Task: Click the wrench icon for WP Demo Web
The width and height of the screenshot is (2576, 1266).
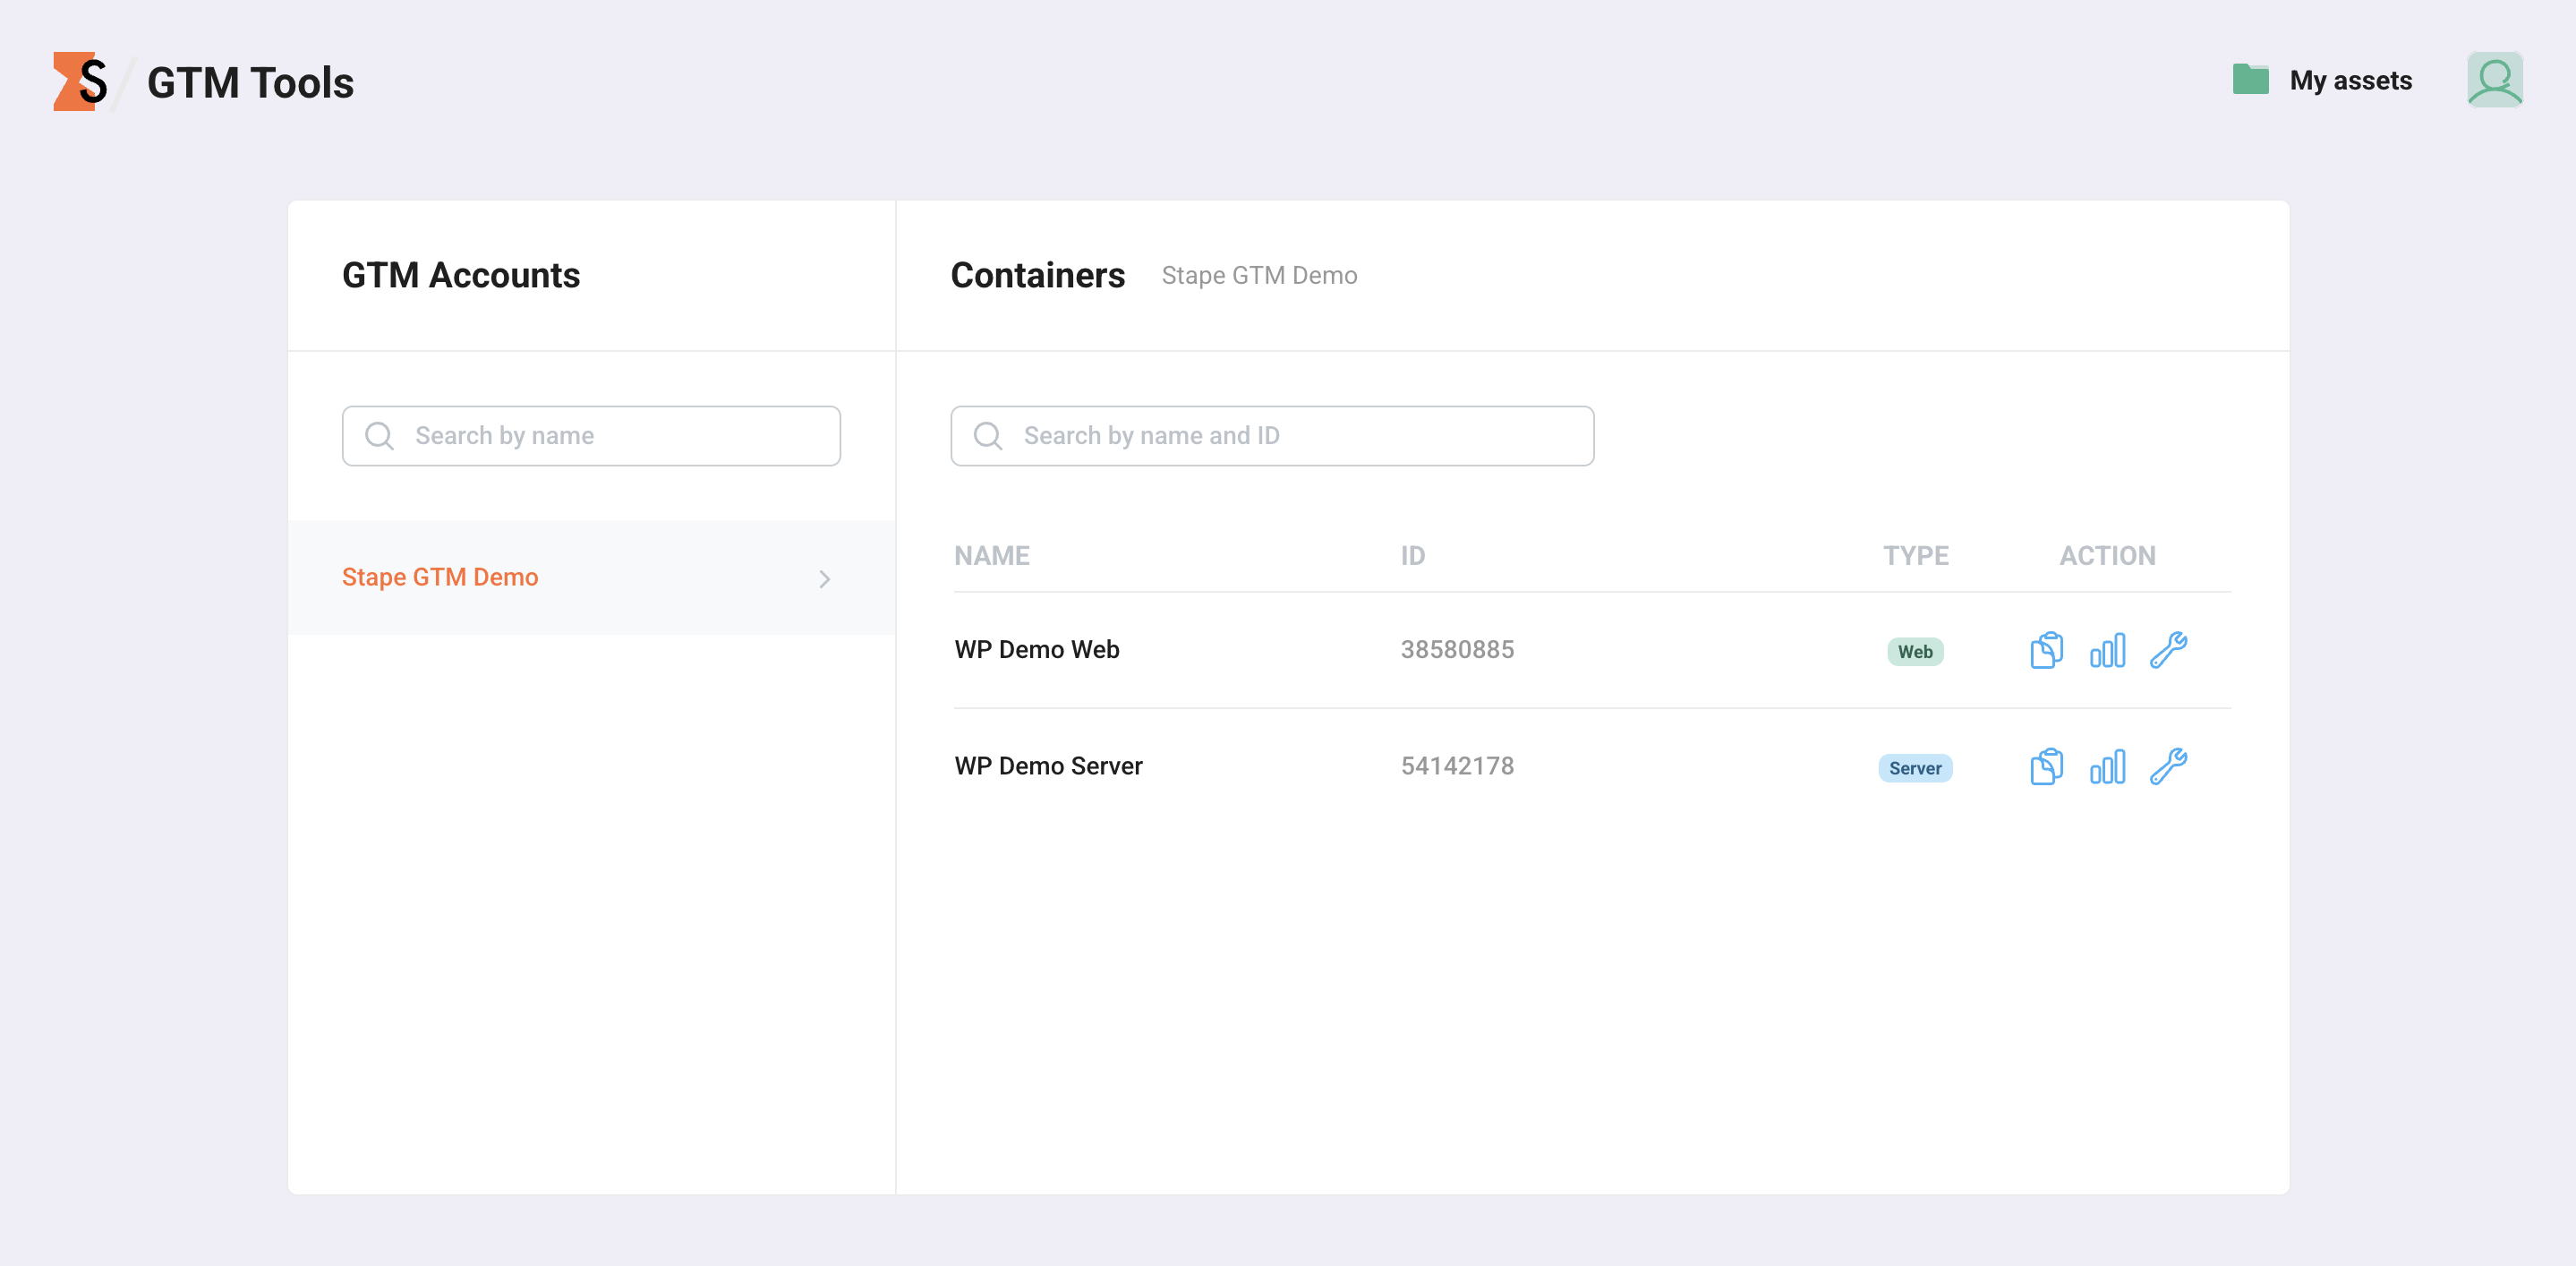Action: pos(2168,650)
